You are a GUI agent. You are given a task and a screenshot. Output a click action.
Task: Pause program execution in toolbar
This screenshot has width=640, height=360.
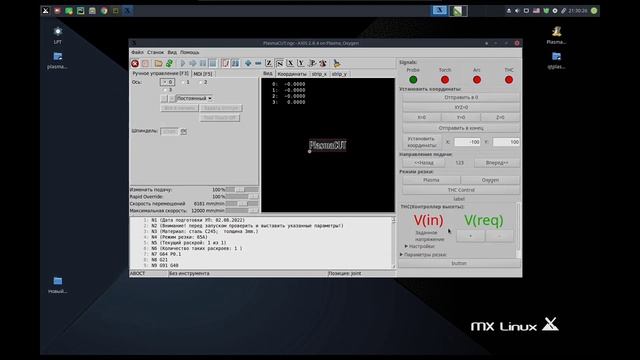(203, 63)
